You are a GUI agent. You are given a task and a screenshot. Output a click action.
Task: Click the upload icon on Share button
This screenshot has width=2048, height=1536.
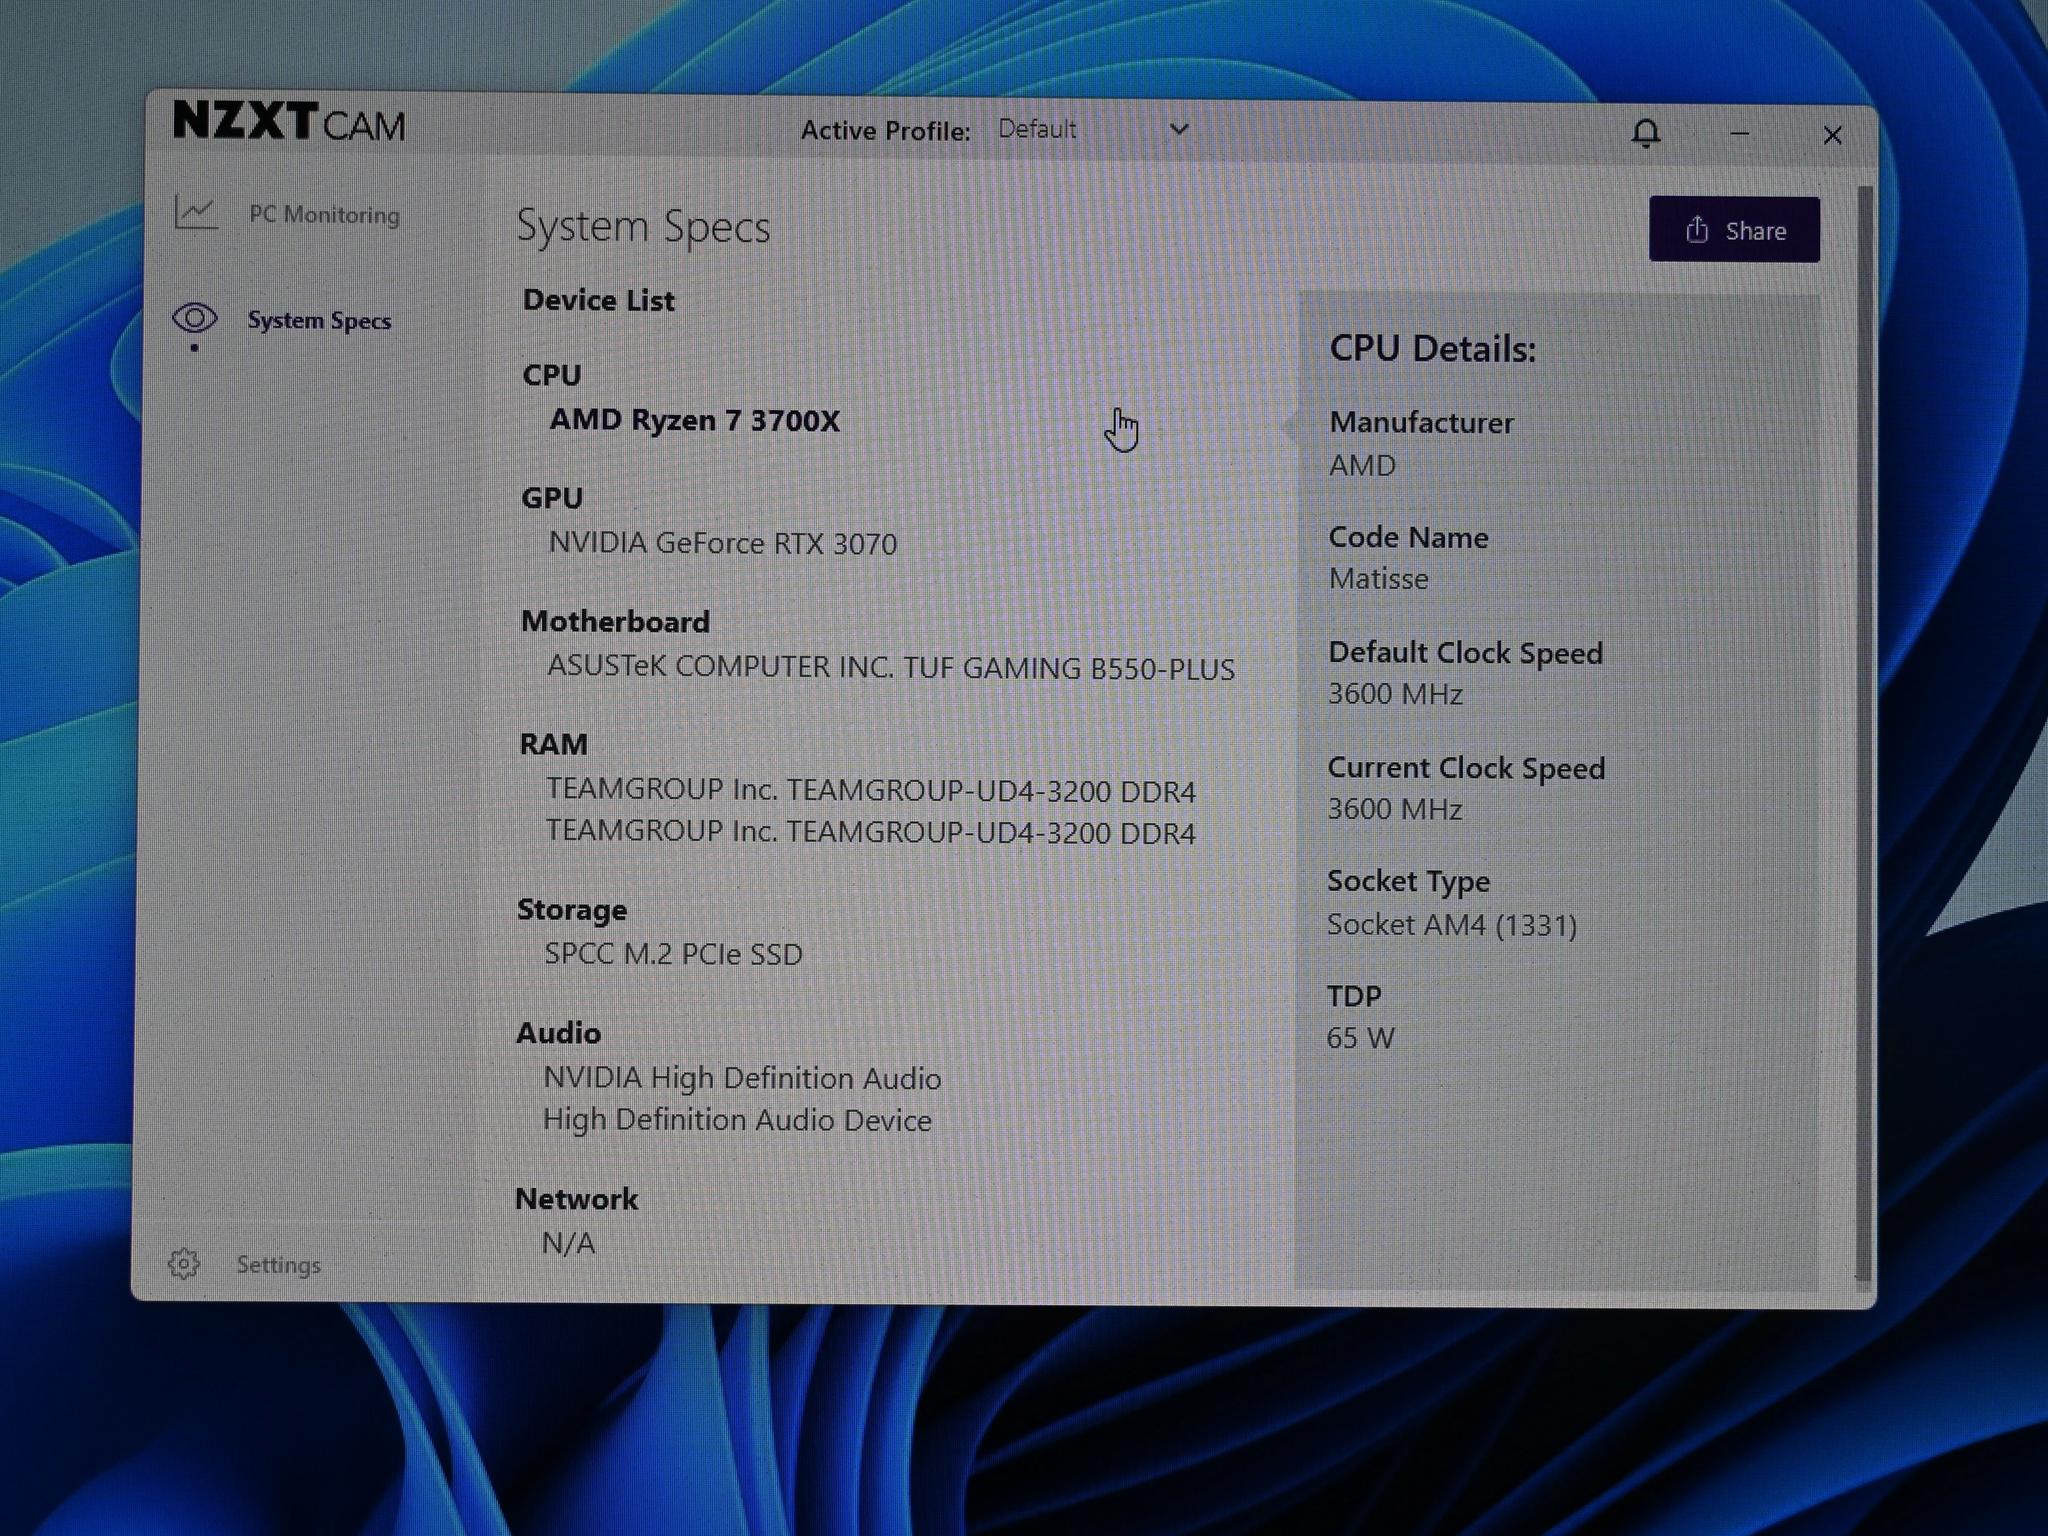1696,230
